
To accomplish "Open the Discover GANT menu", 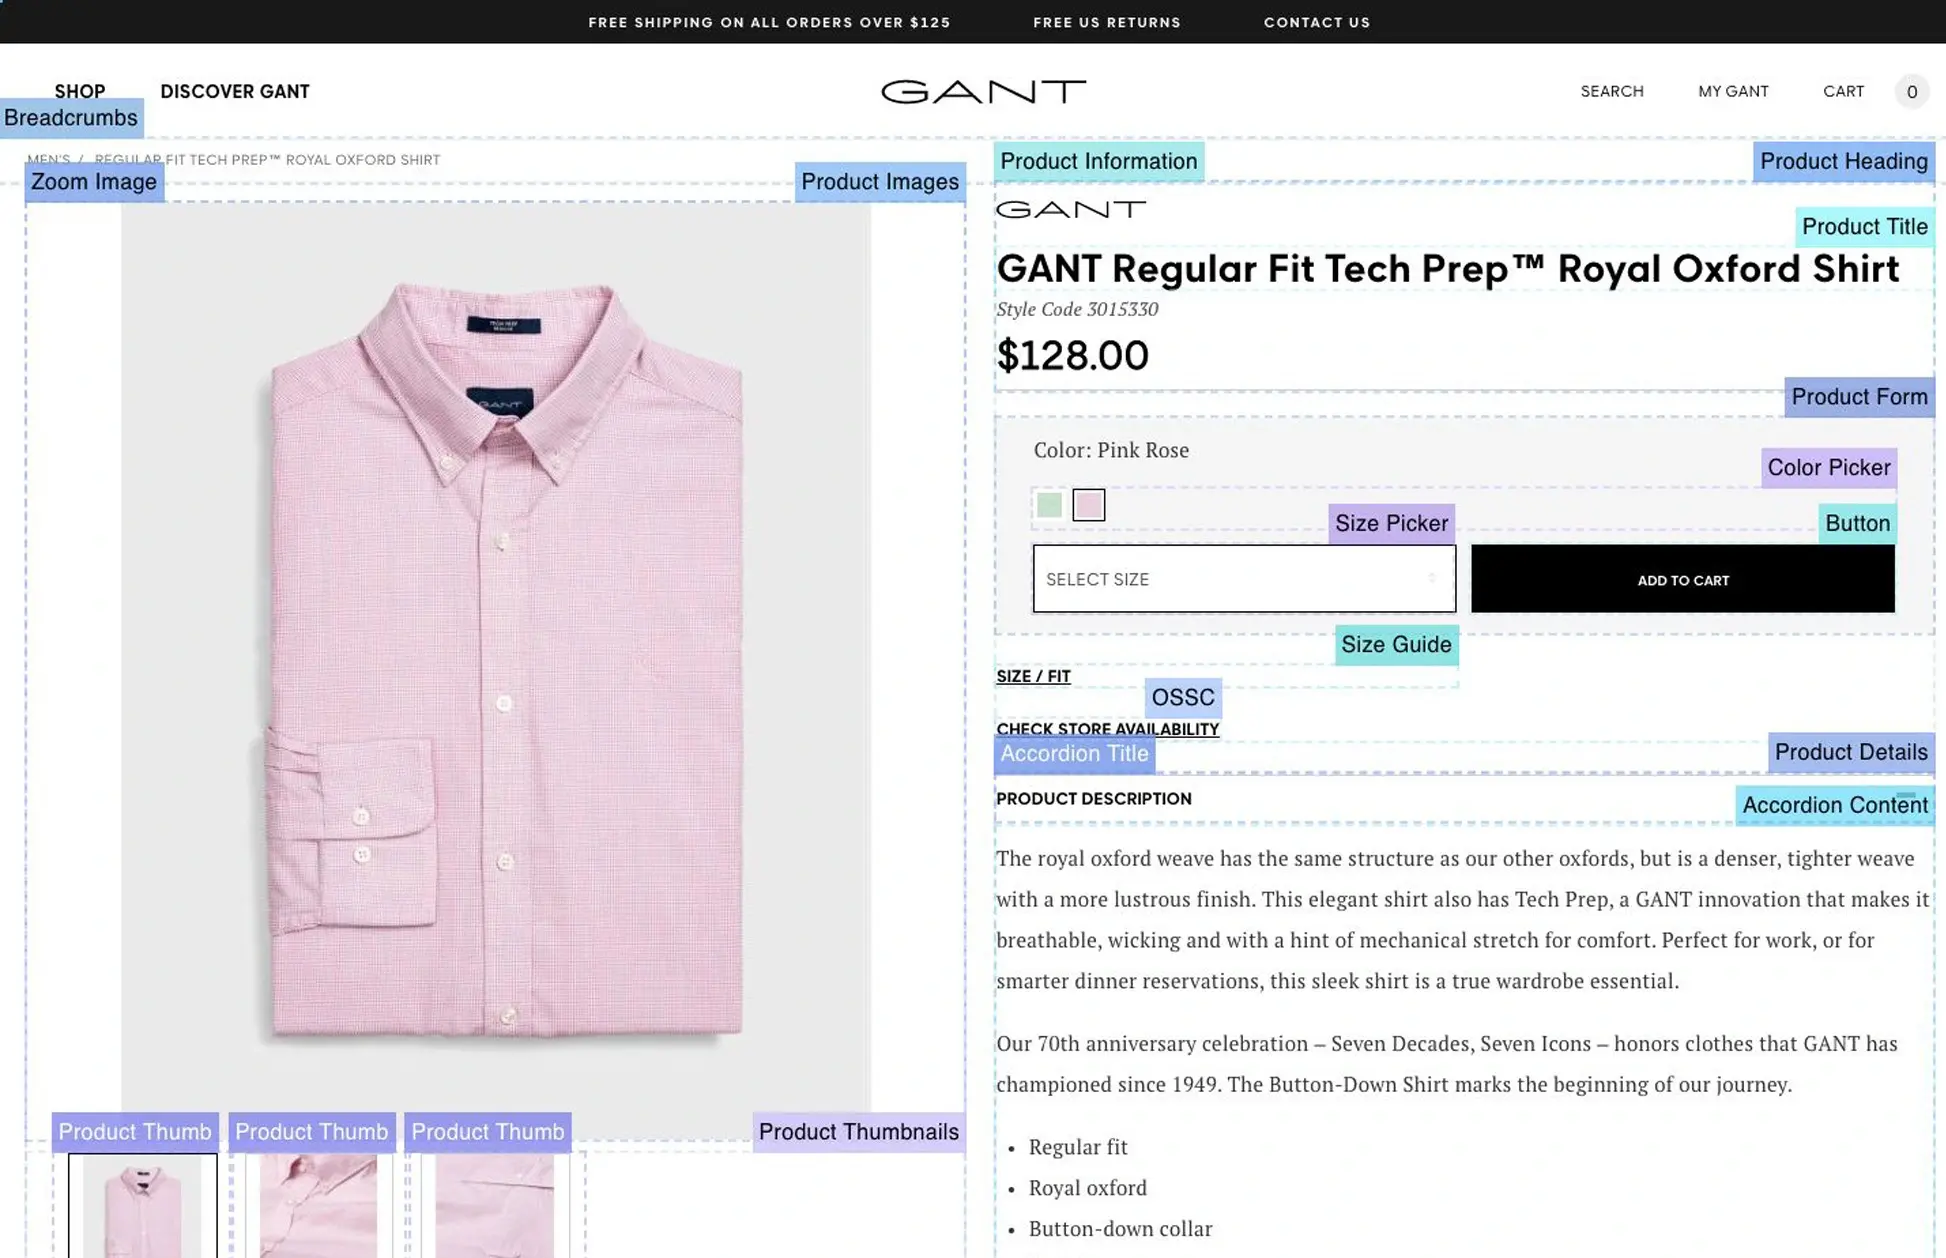I will point(235,92).
